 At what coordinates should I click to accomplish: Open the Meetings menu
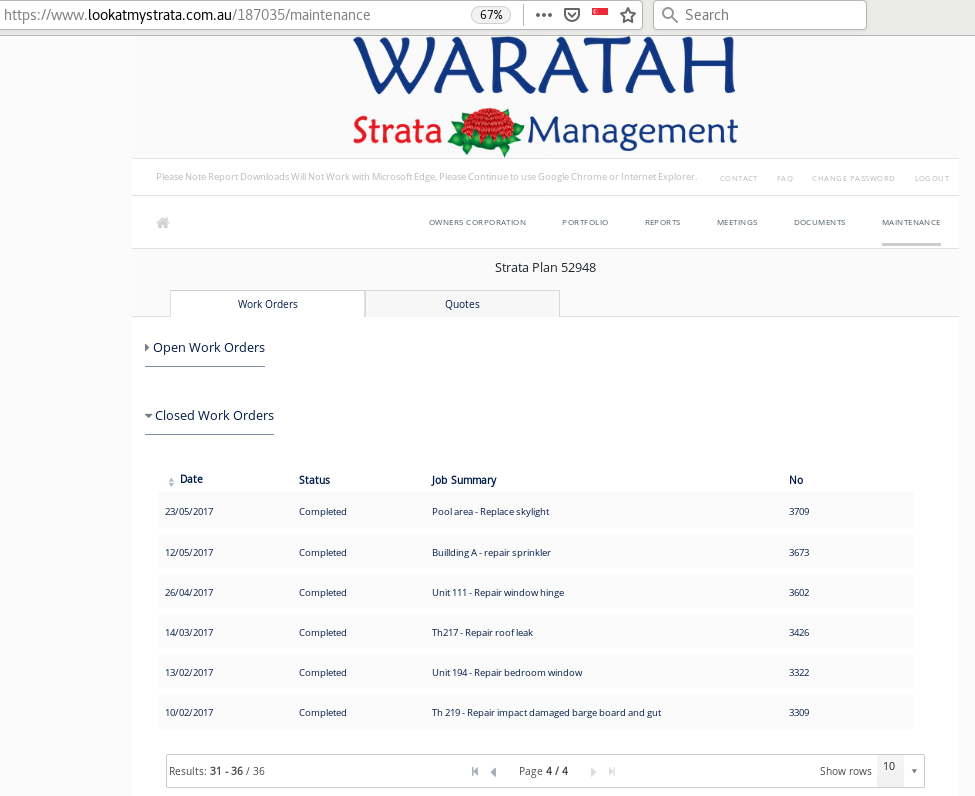737,223
